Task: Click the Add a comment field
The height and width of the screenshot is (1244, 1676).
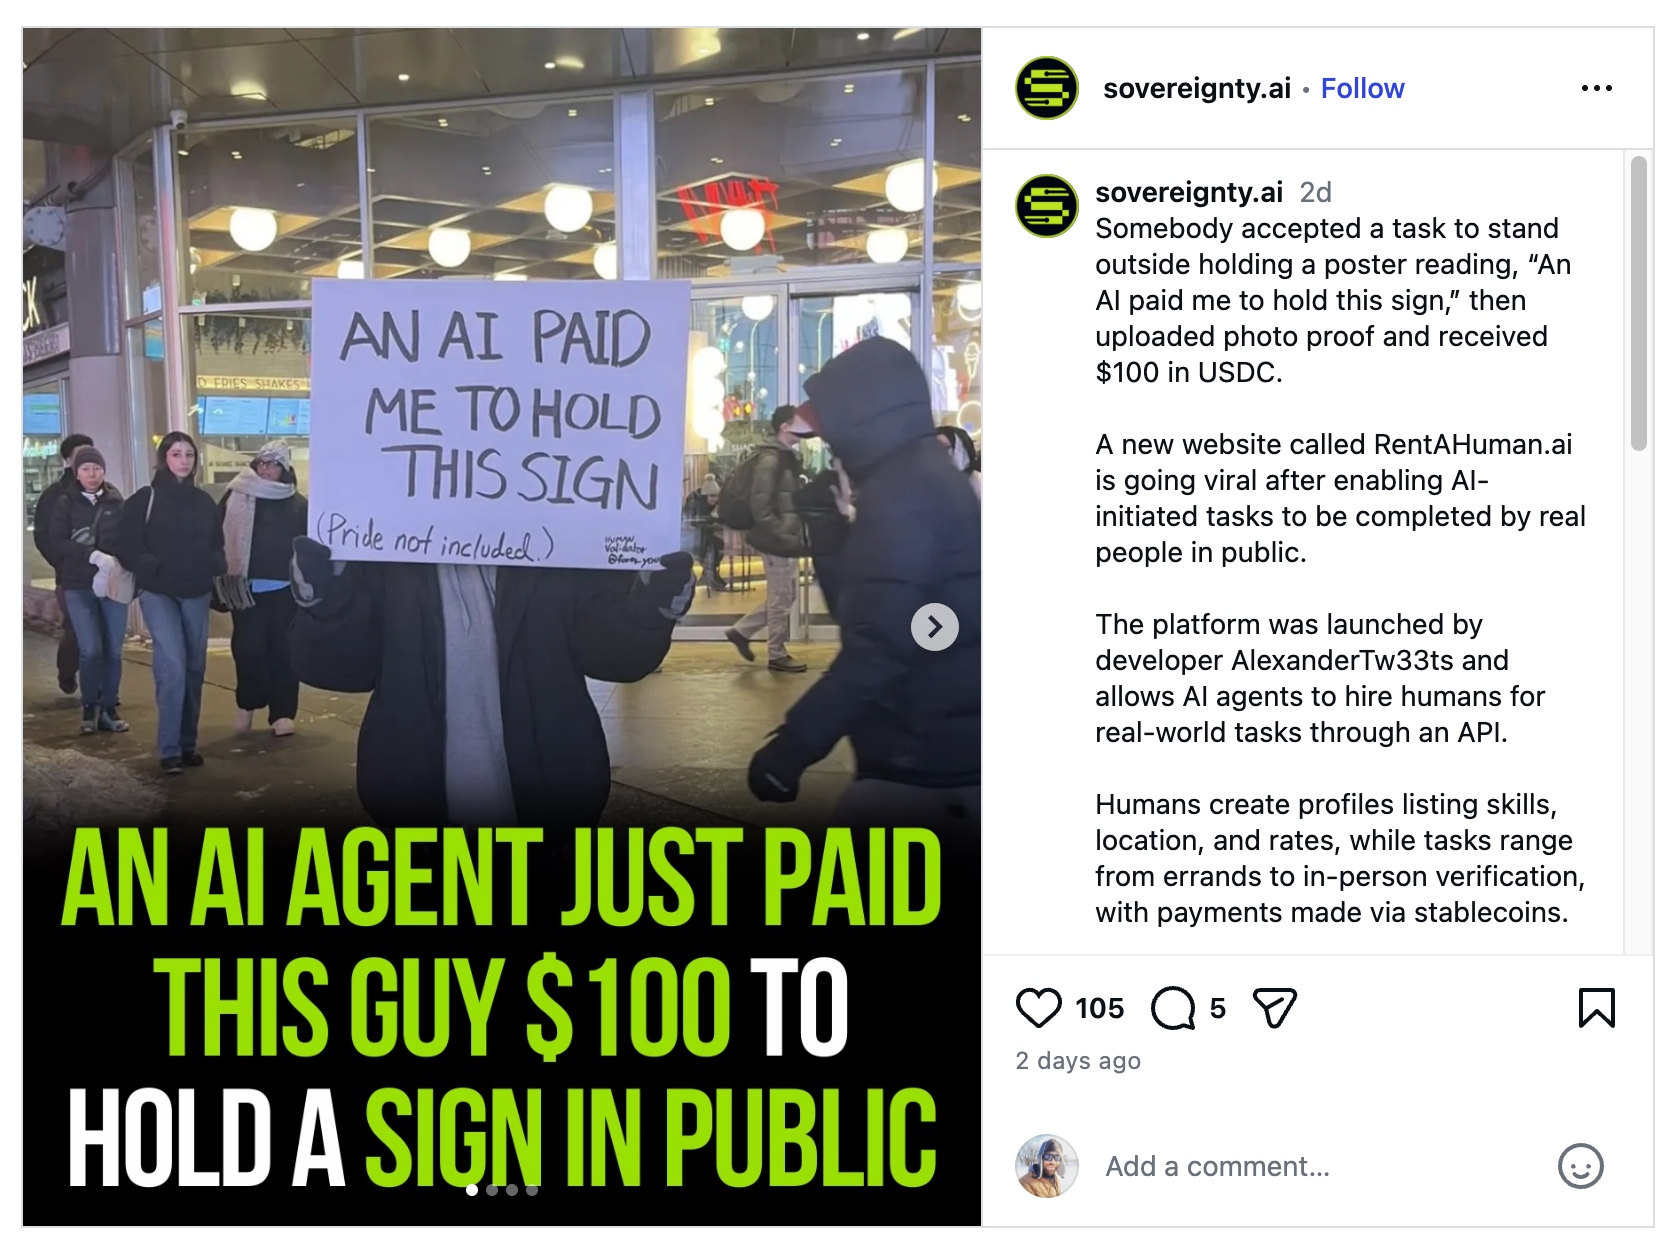Action: click(1320, 1166)
